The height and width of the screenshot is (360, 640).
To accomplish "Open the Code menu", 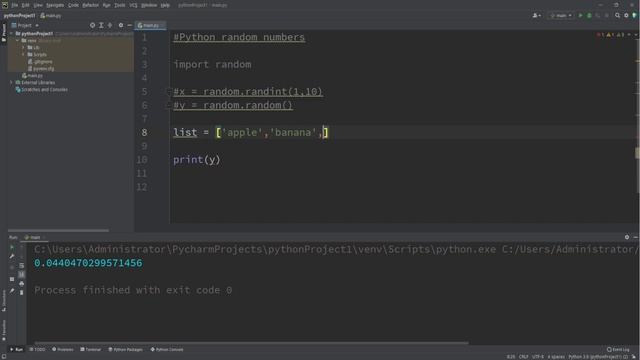I will (73, 5).
